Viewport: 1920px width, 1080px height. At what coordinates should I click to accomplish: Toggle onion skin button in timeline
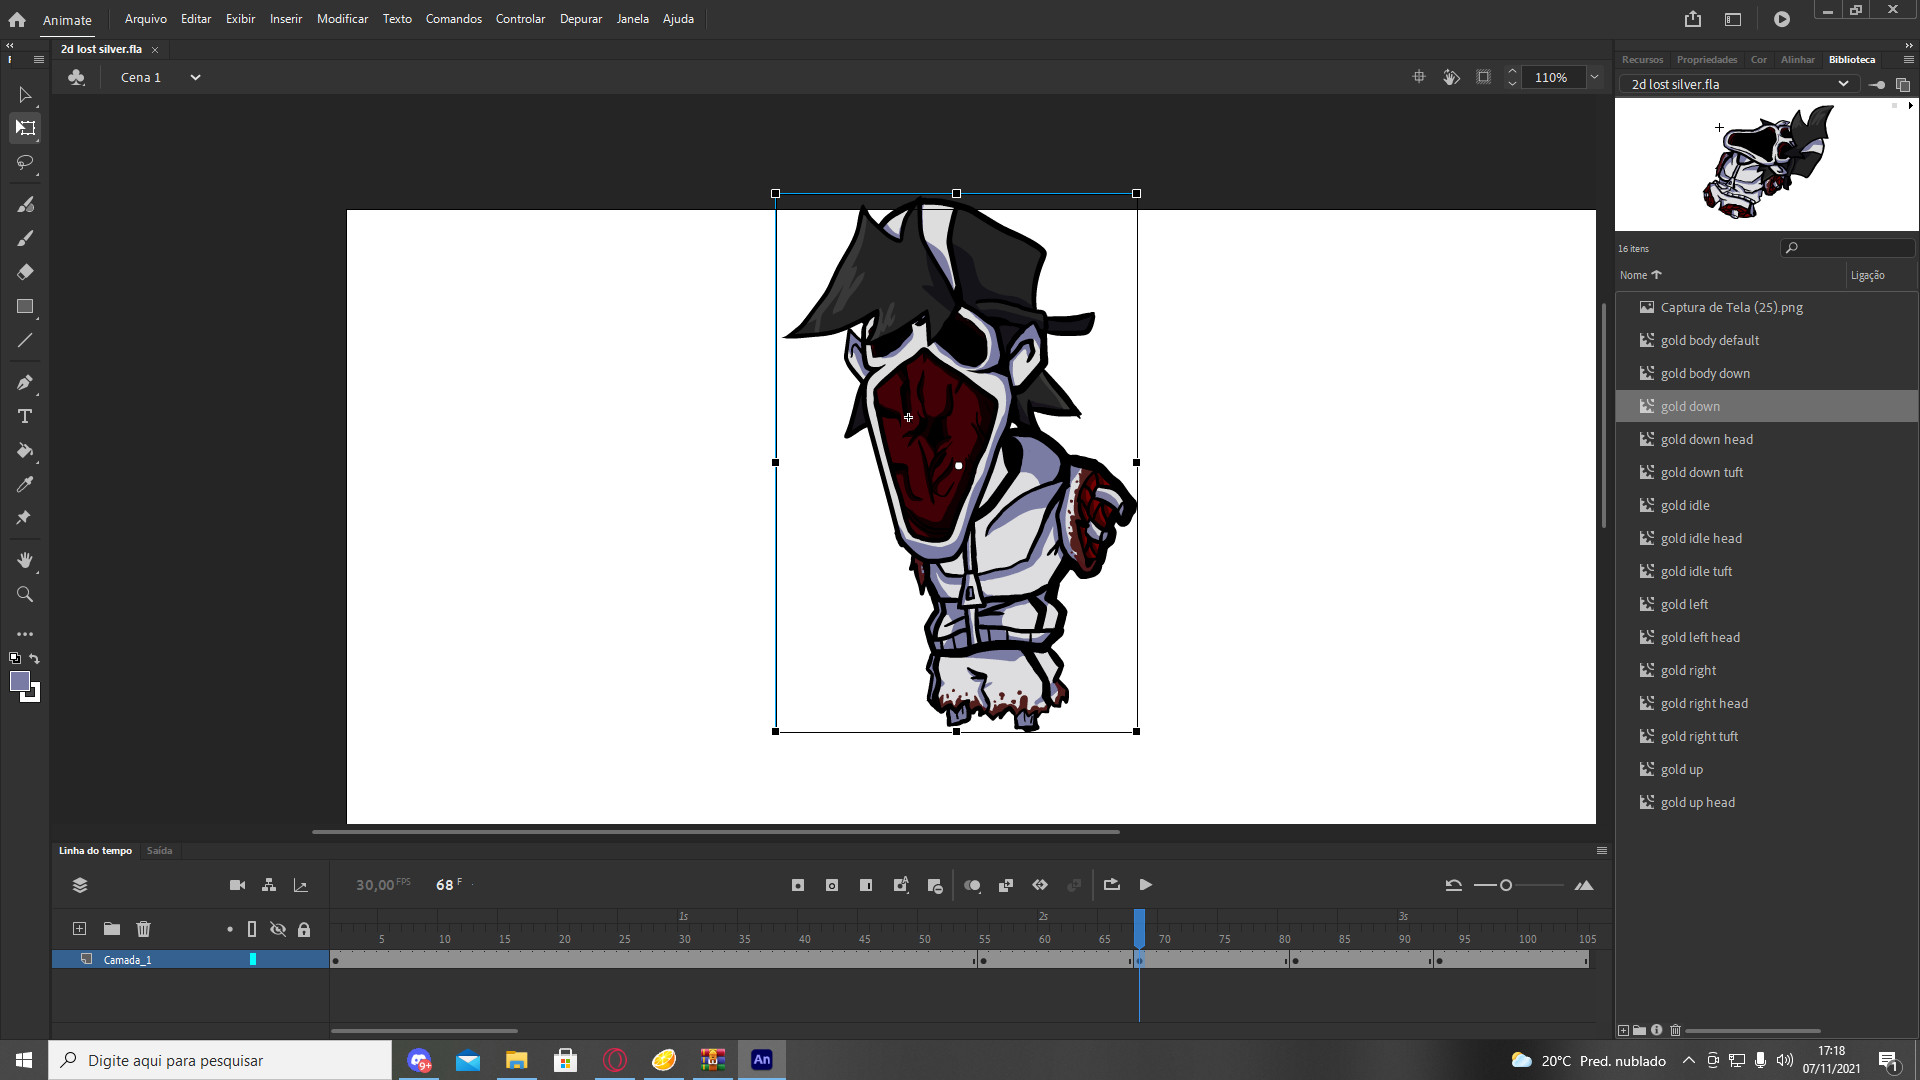click(x=972, y=885)
